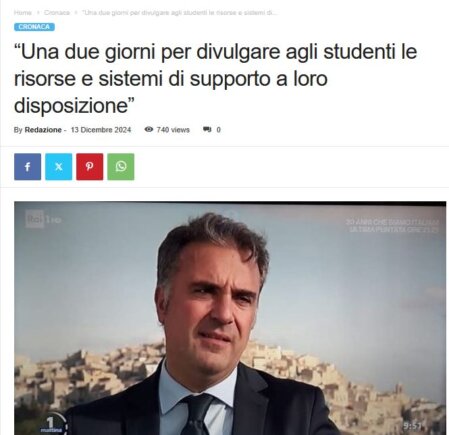Click the article headline text
Viewport: 449px width, 435px height.
point(215,79)
